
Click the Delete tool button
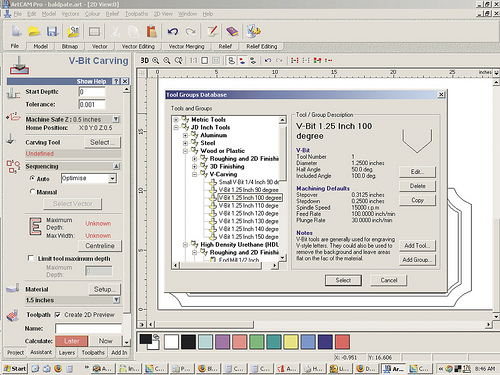tap(417, 186)
